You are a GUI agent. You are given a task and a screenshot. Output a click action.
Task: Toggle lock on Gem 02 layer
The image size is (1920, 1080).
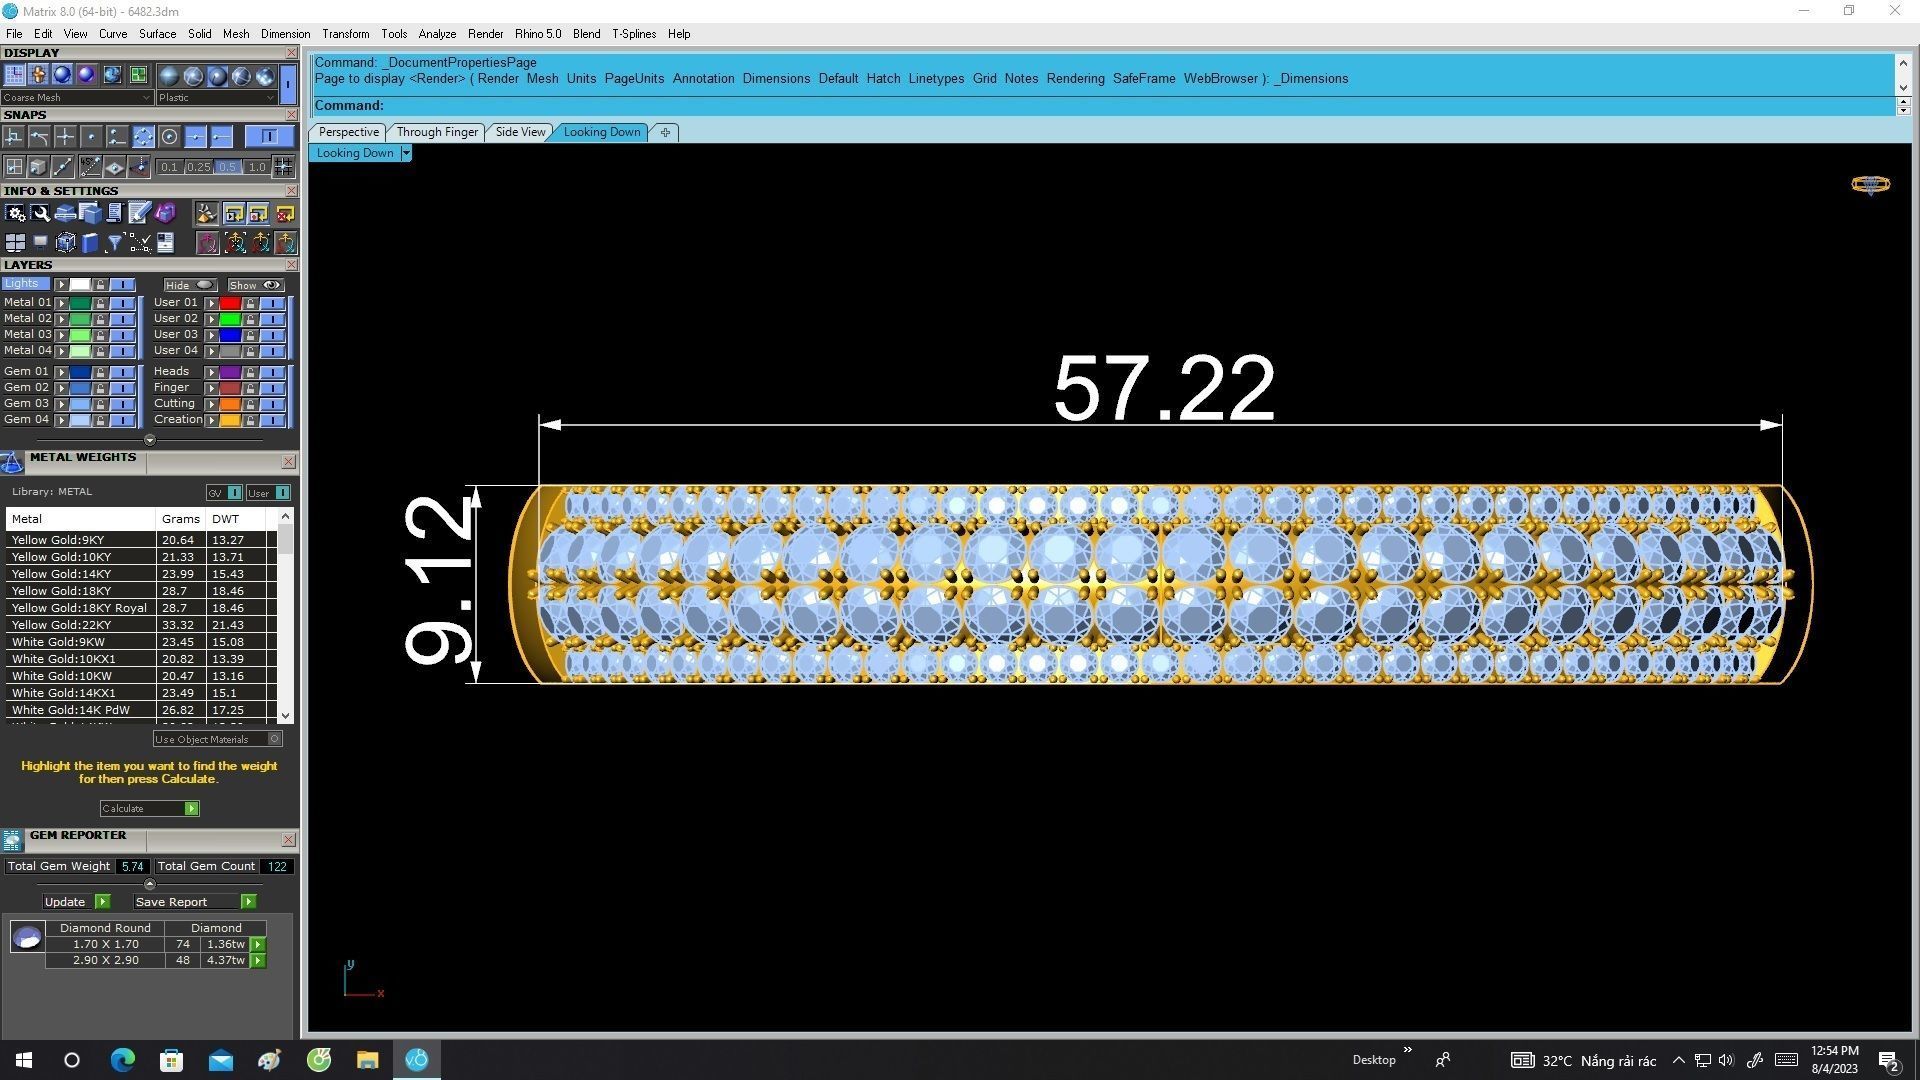pos(100,388)
